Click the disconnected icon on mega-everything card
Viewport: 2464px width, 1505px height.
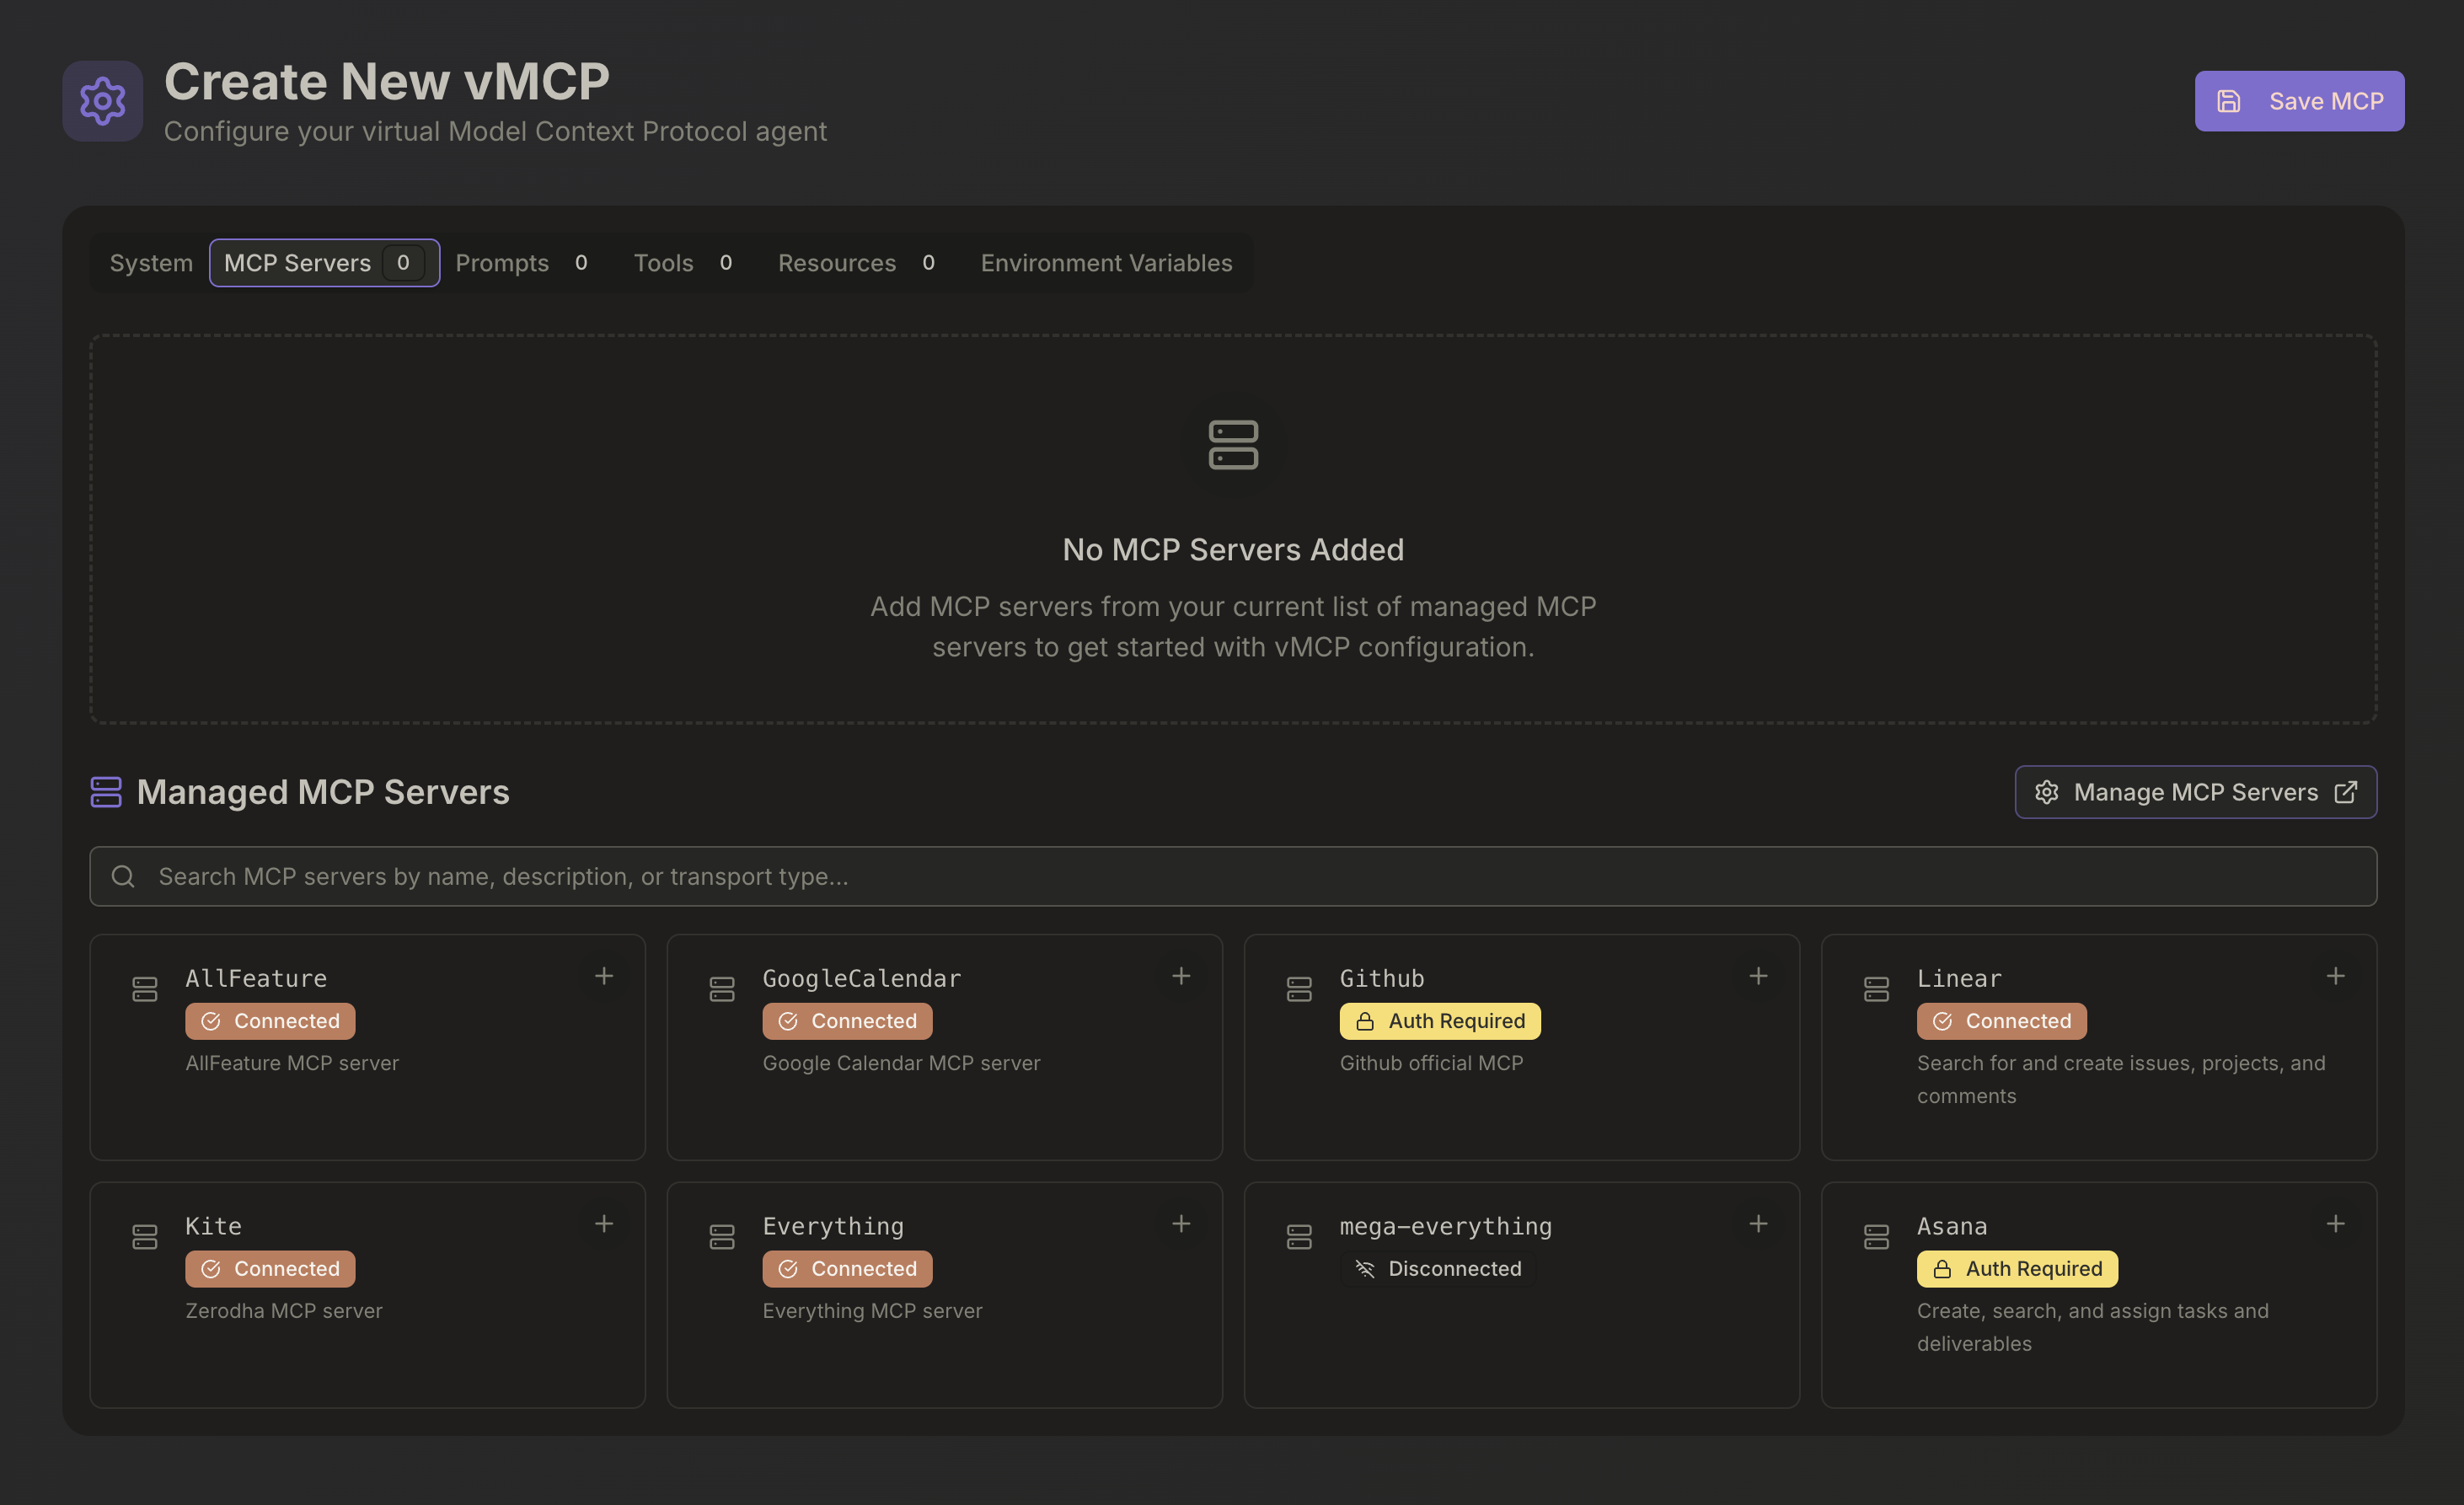(1365, 1268)
